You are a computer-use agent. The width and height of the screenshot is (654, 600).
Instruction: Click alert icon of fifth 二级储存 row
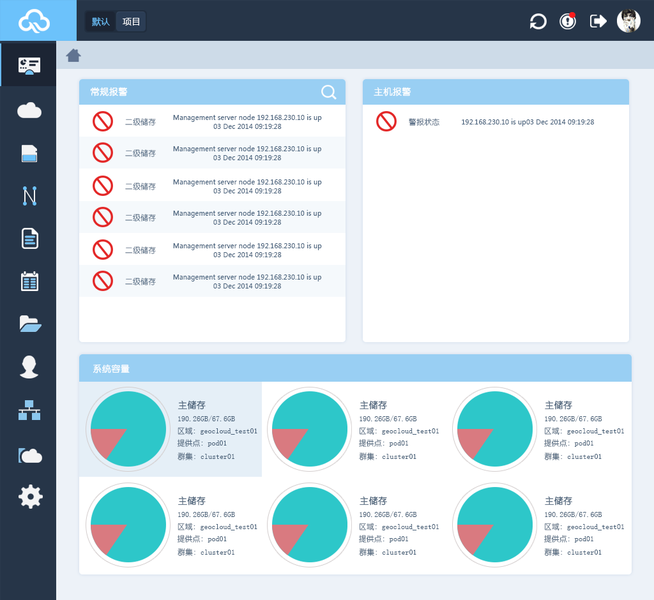tap(103, 250)
